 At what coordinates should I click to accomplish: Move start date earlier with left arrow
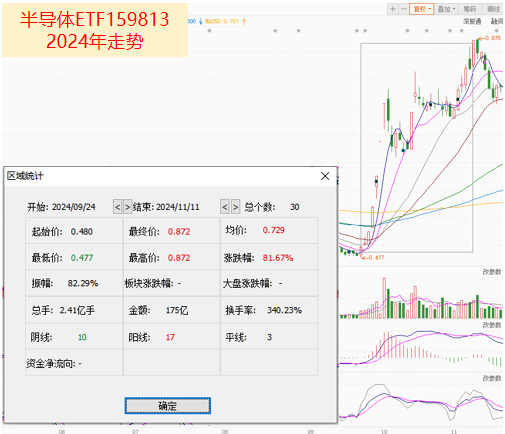point(117,207)
